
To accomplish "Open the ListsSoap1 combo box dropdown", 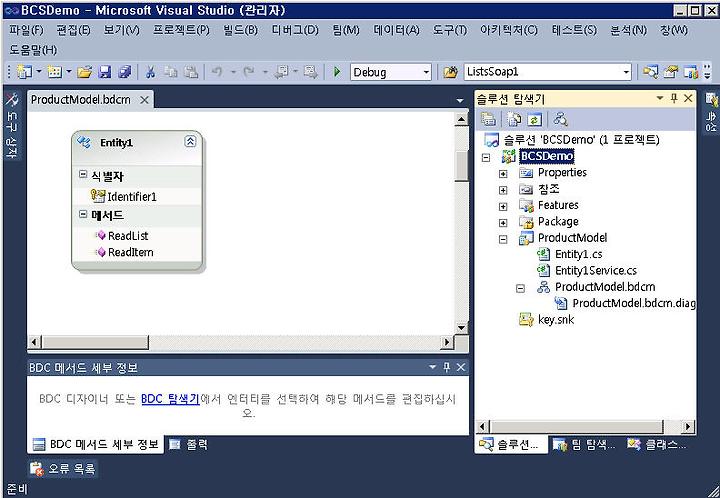I will pos(626,72).
